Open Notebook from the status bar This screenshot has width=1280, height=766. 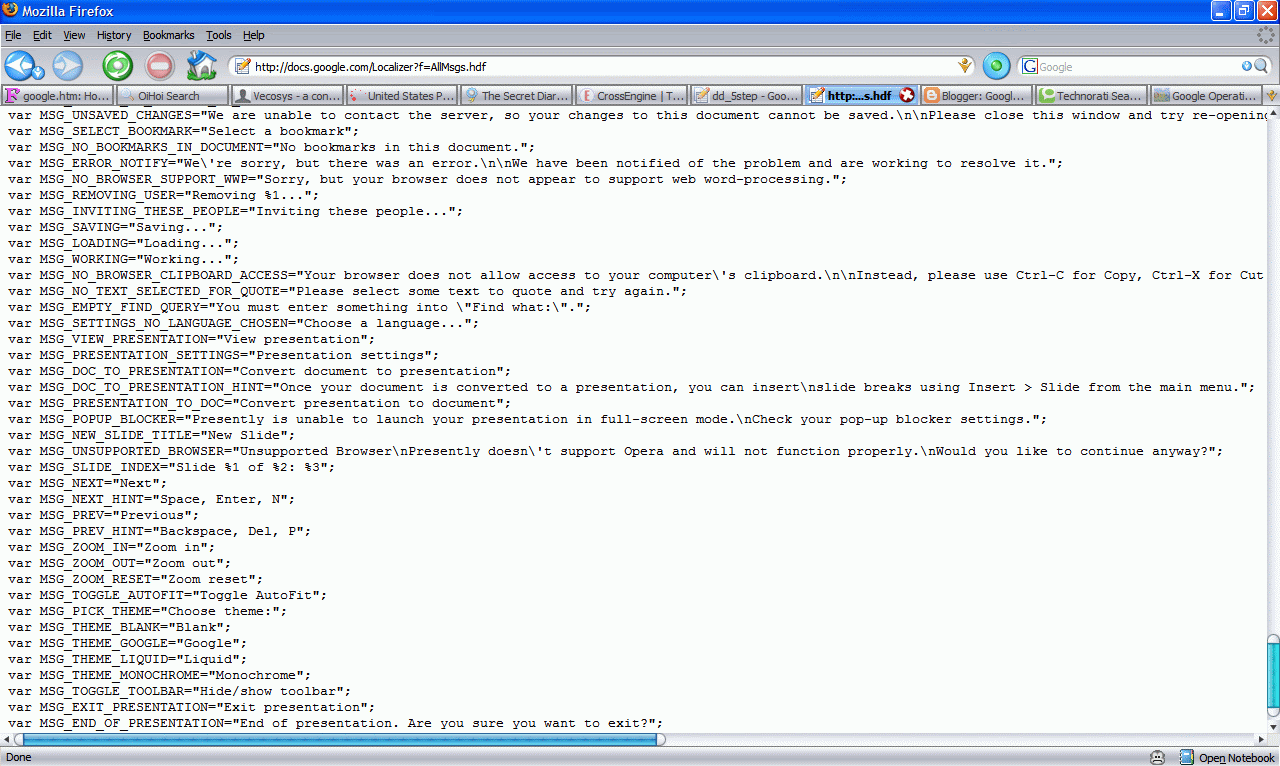(x=1228, y=758)
